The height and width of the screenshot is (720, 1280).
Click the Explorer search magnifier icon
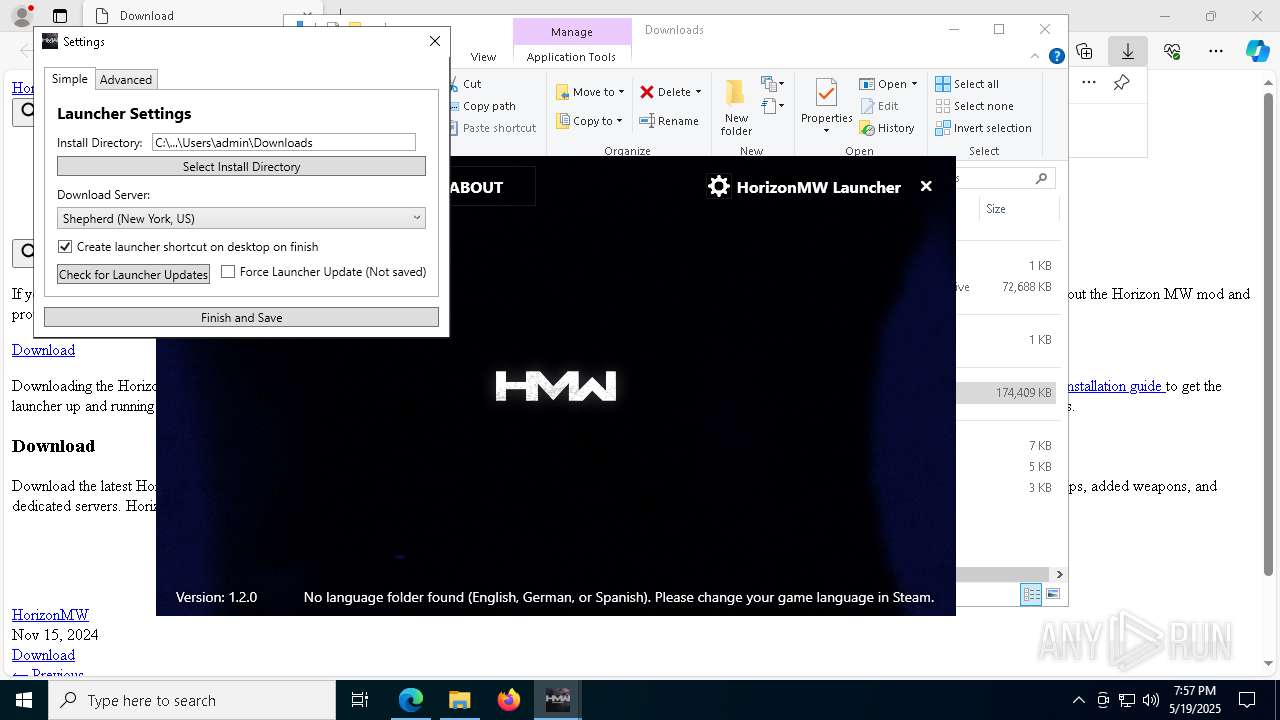[x=1041, y=178]
